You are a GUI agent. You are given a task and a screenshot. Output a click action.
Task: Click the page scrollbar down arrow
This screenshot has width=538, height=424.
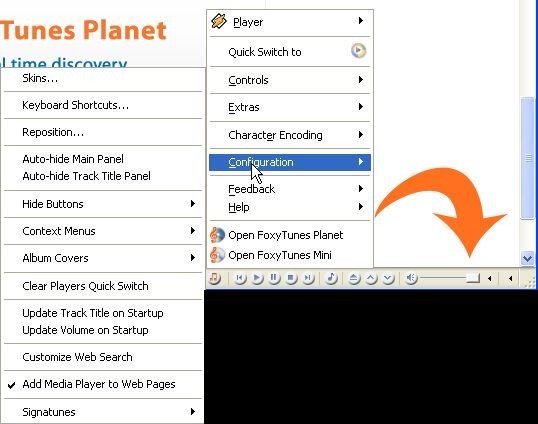point(528,258)
